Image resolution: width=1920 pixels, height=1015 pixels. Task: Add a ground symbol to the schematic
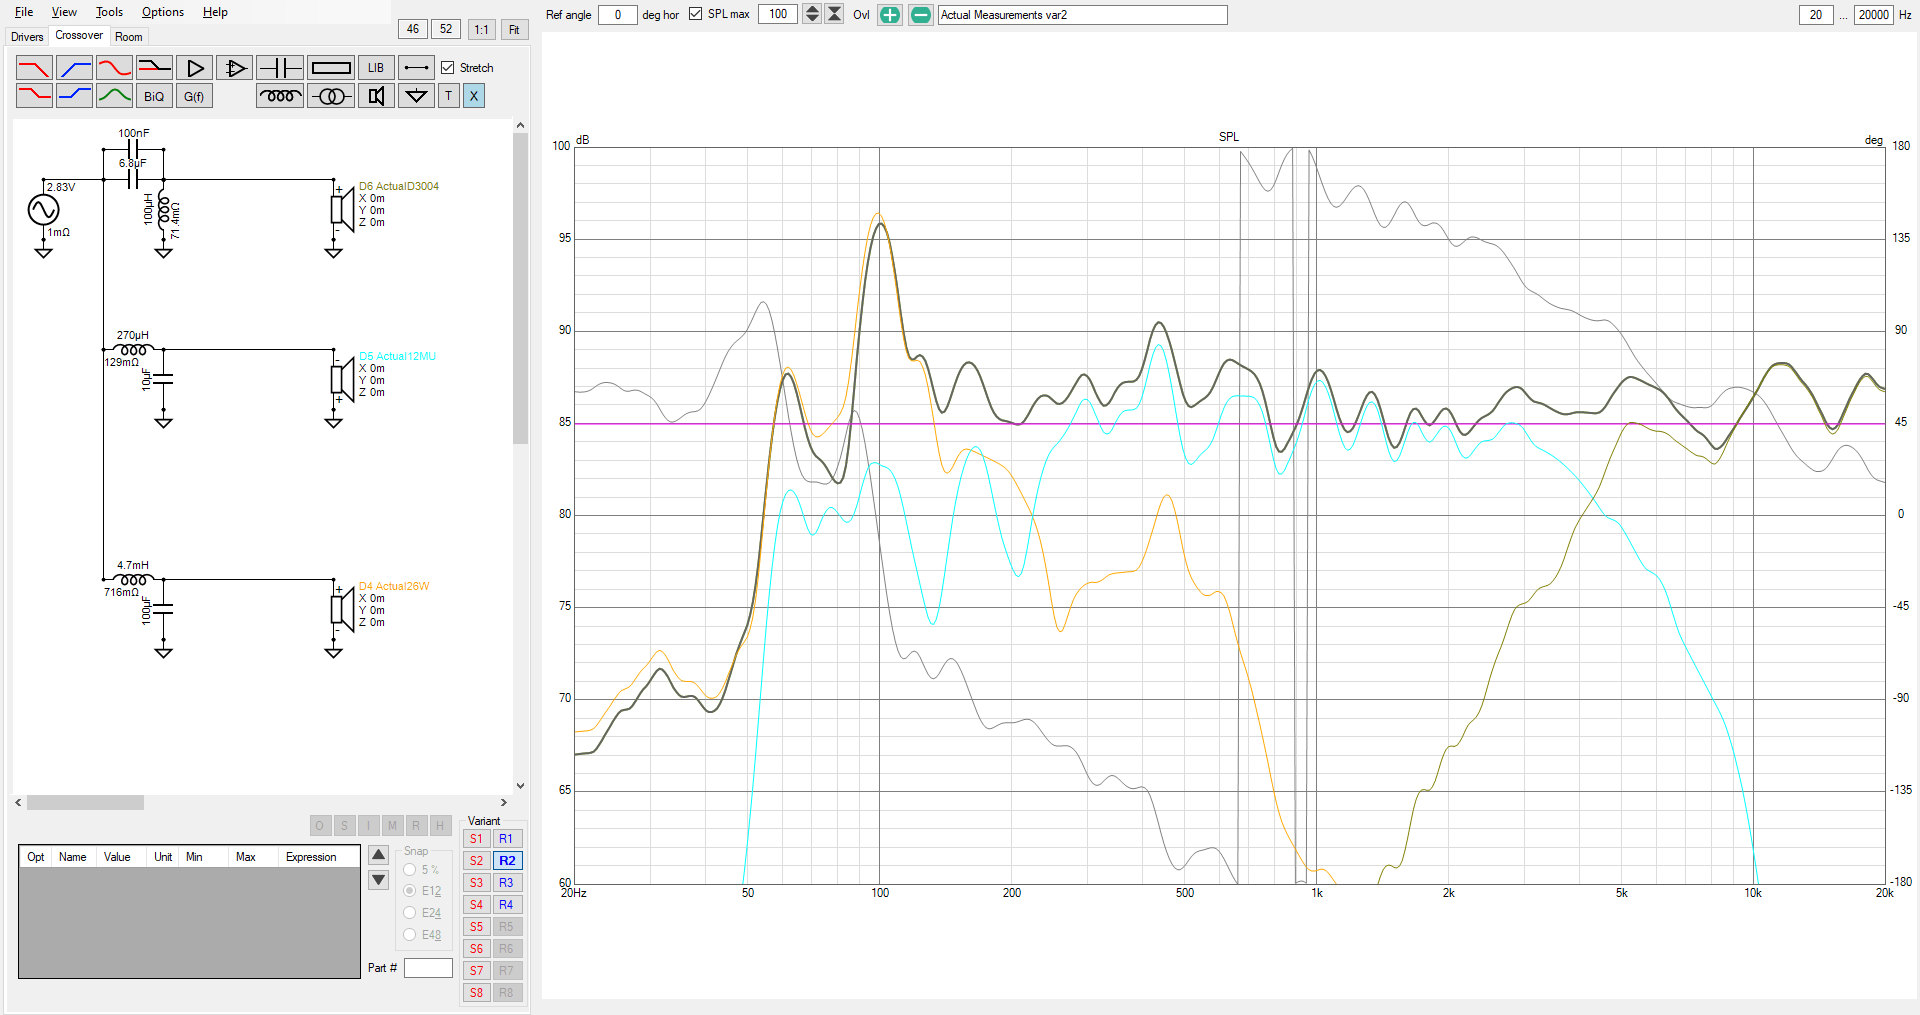[416, 96]
